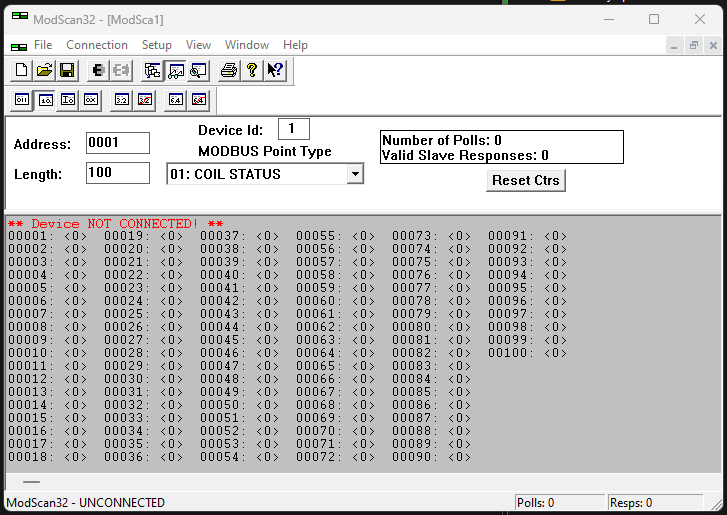Close the inner ModSca1 document window

click(x=713, y=45)
